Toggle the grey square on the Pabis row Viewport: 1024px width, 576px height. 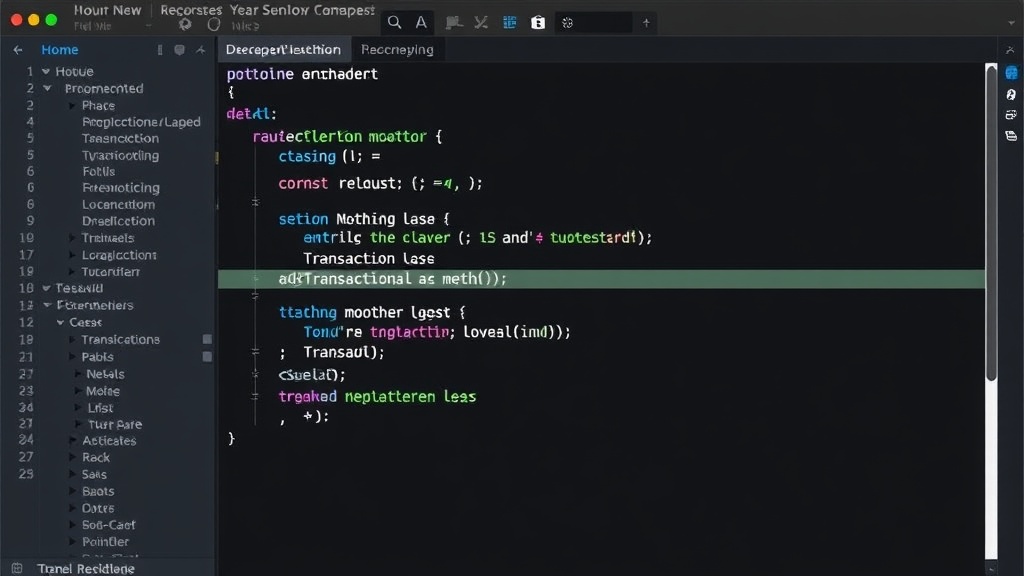207,357
